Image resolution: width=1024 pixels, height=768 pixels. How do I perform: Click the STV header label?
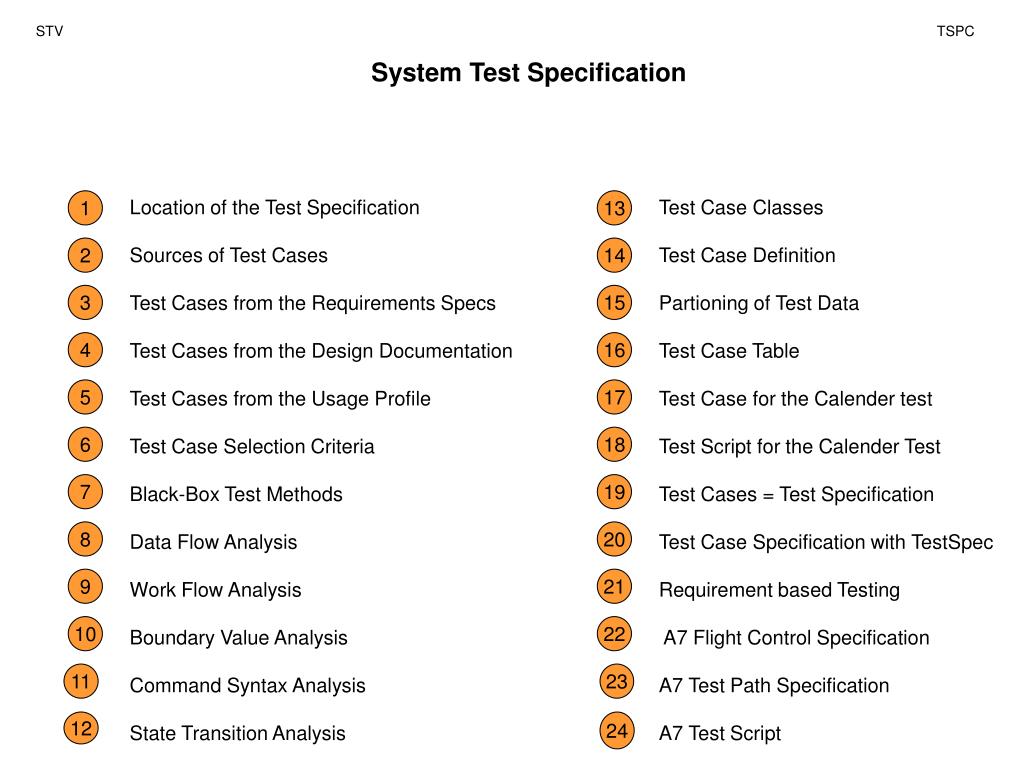[50, 31]
